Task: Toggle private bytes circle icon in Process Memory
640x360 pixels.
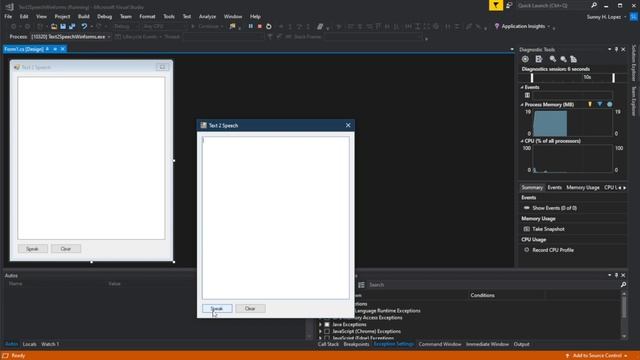Action: pos(609,104)
